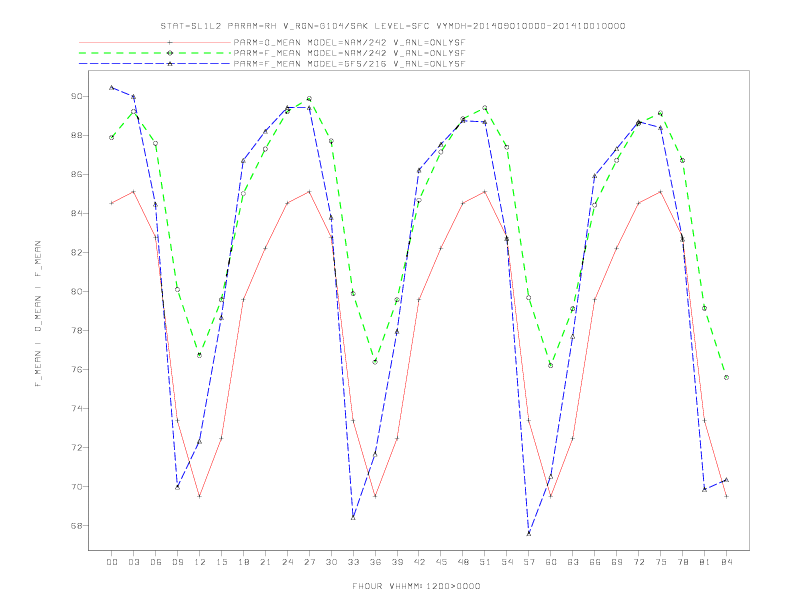Click x-axis tick label 69
The width and height of the screenshot is (792, 612).
coord(617,562)
